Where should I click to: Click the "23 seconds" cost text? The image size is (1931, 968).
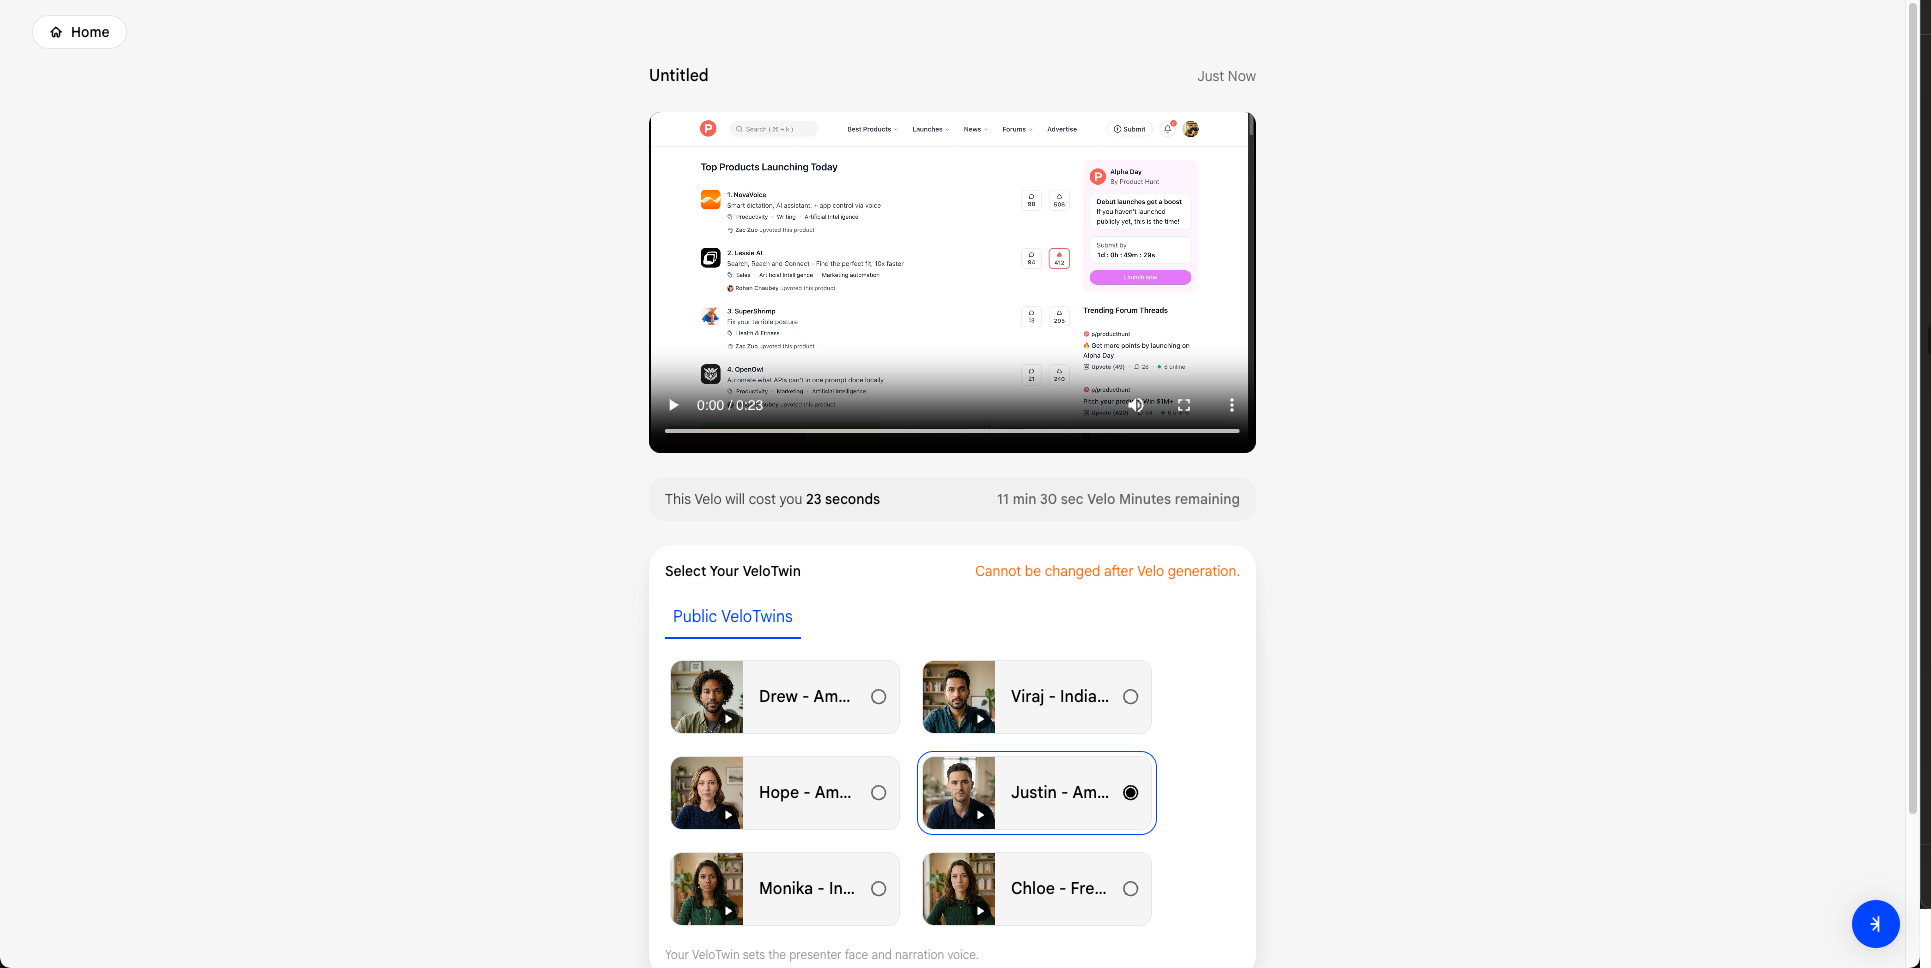click(843, 499)
